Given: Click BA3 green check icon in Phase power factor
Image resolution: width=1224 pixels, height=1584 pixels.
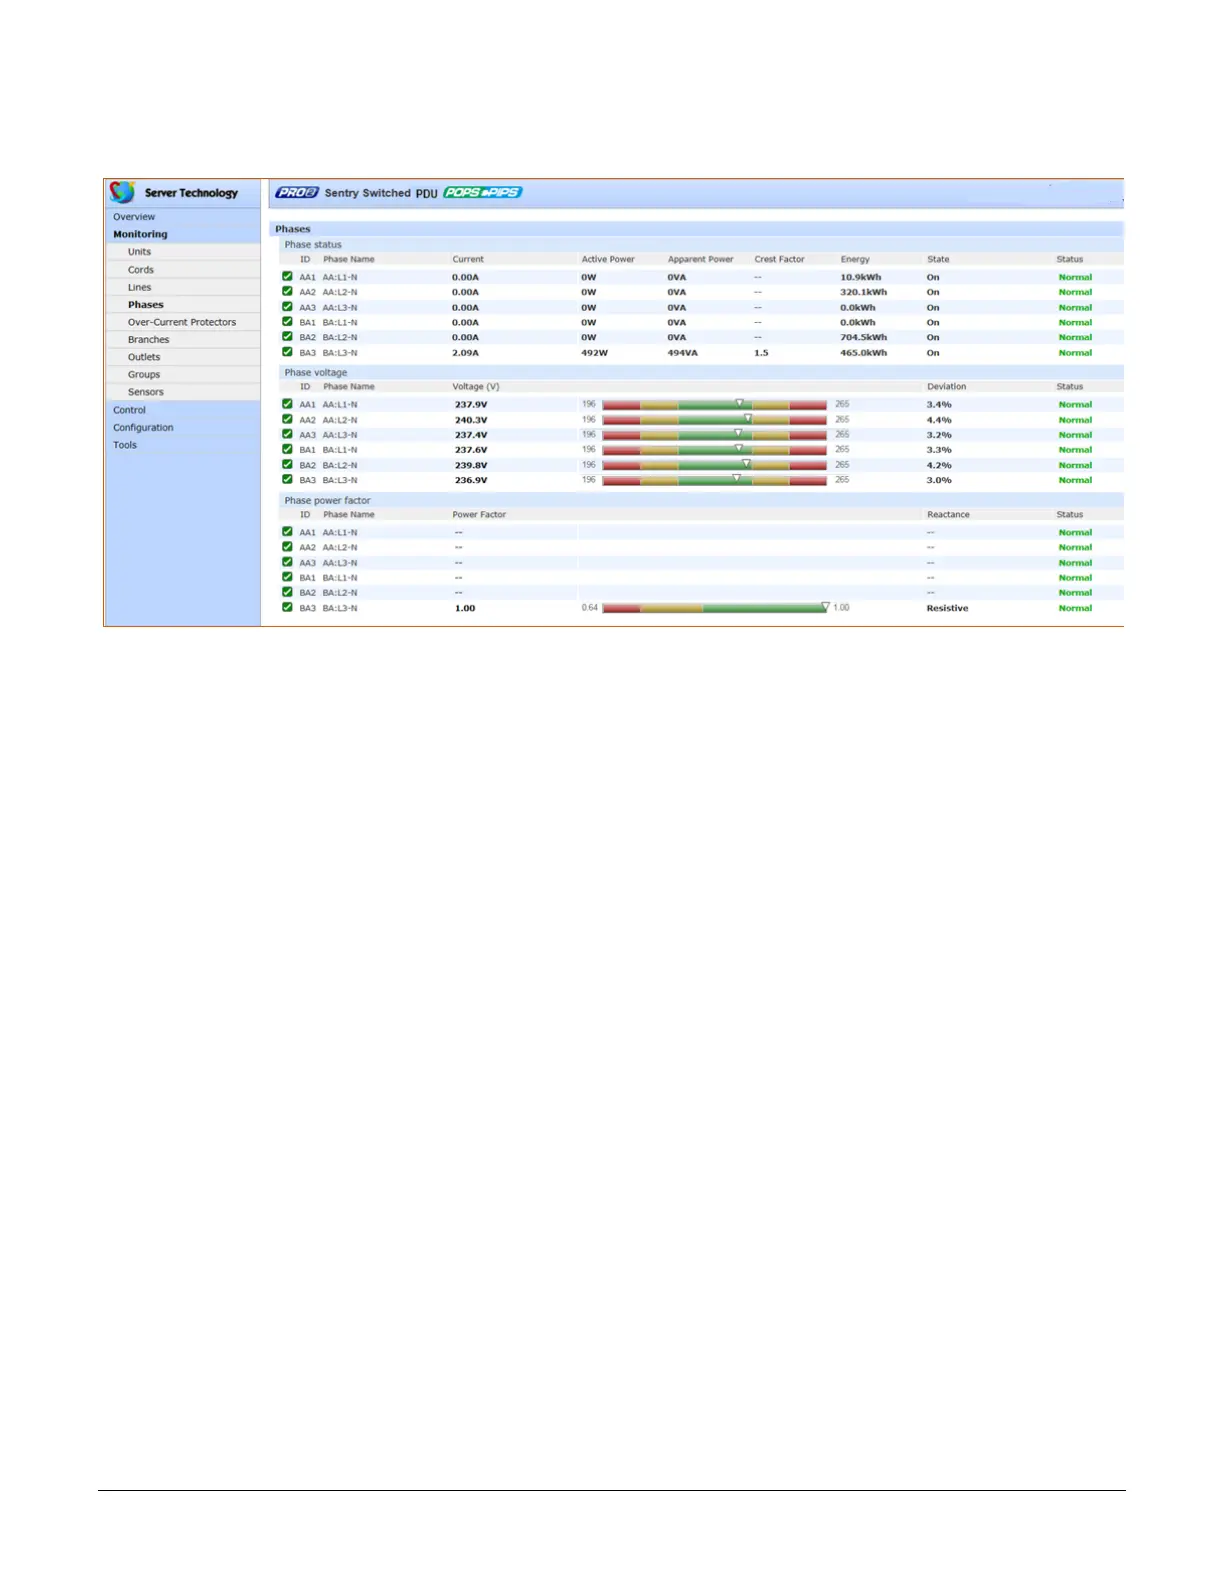Looking at the screenshot, I should (x=288, y=607).
